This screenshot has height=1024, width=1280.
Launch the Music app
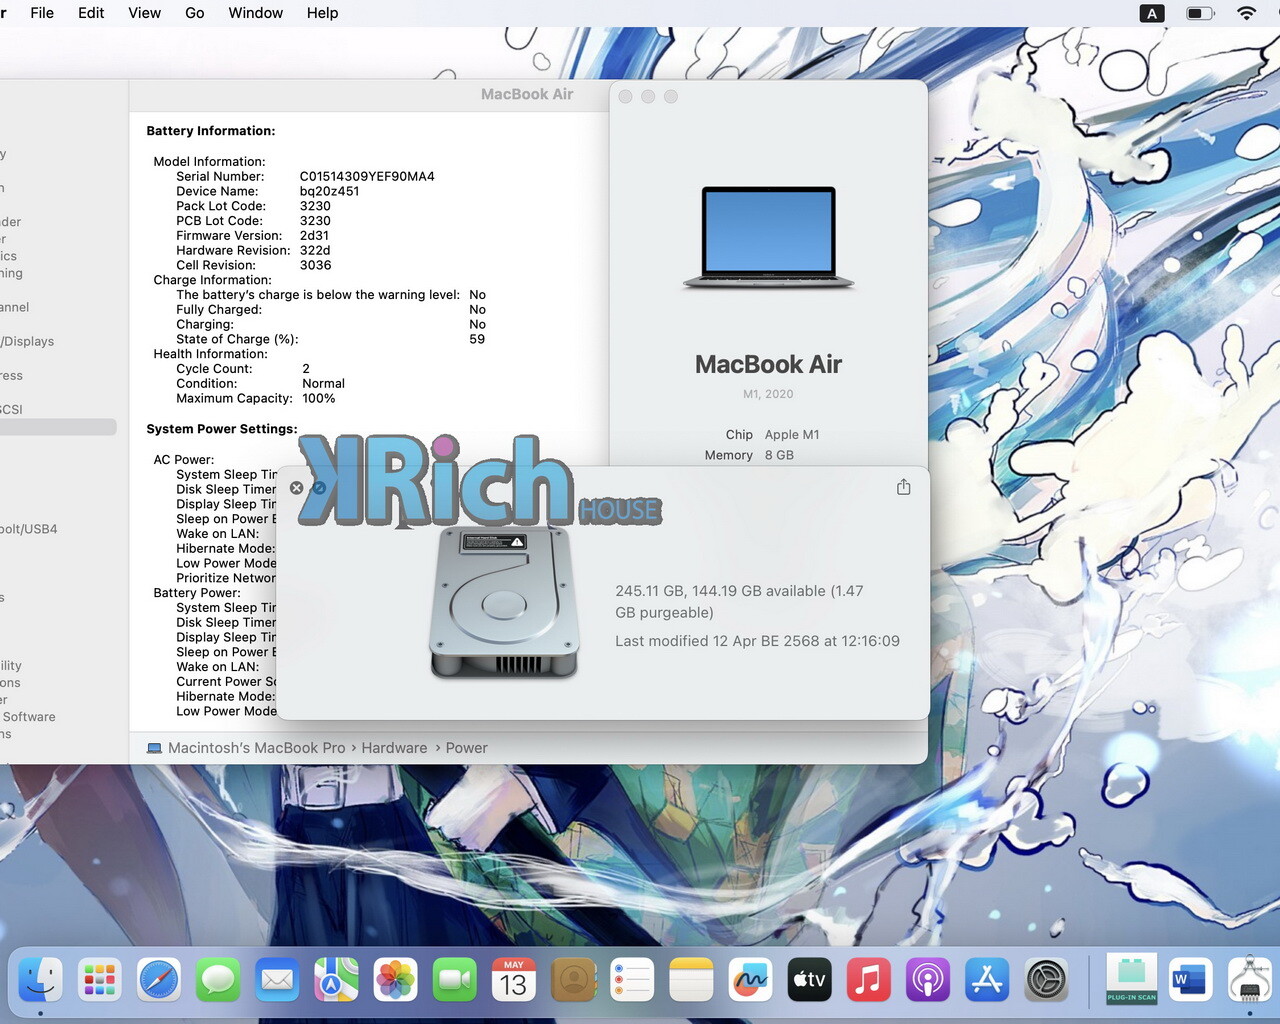pos(869,980)
